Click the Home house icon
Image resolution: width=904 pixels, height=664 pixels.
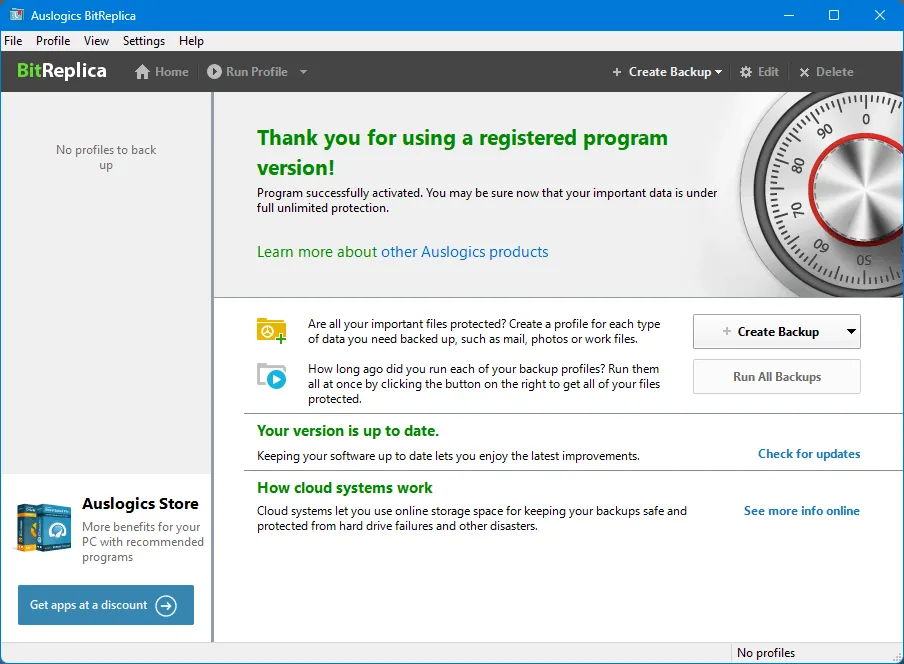(142, 72)
